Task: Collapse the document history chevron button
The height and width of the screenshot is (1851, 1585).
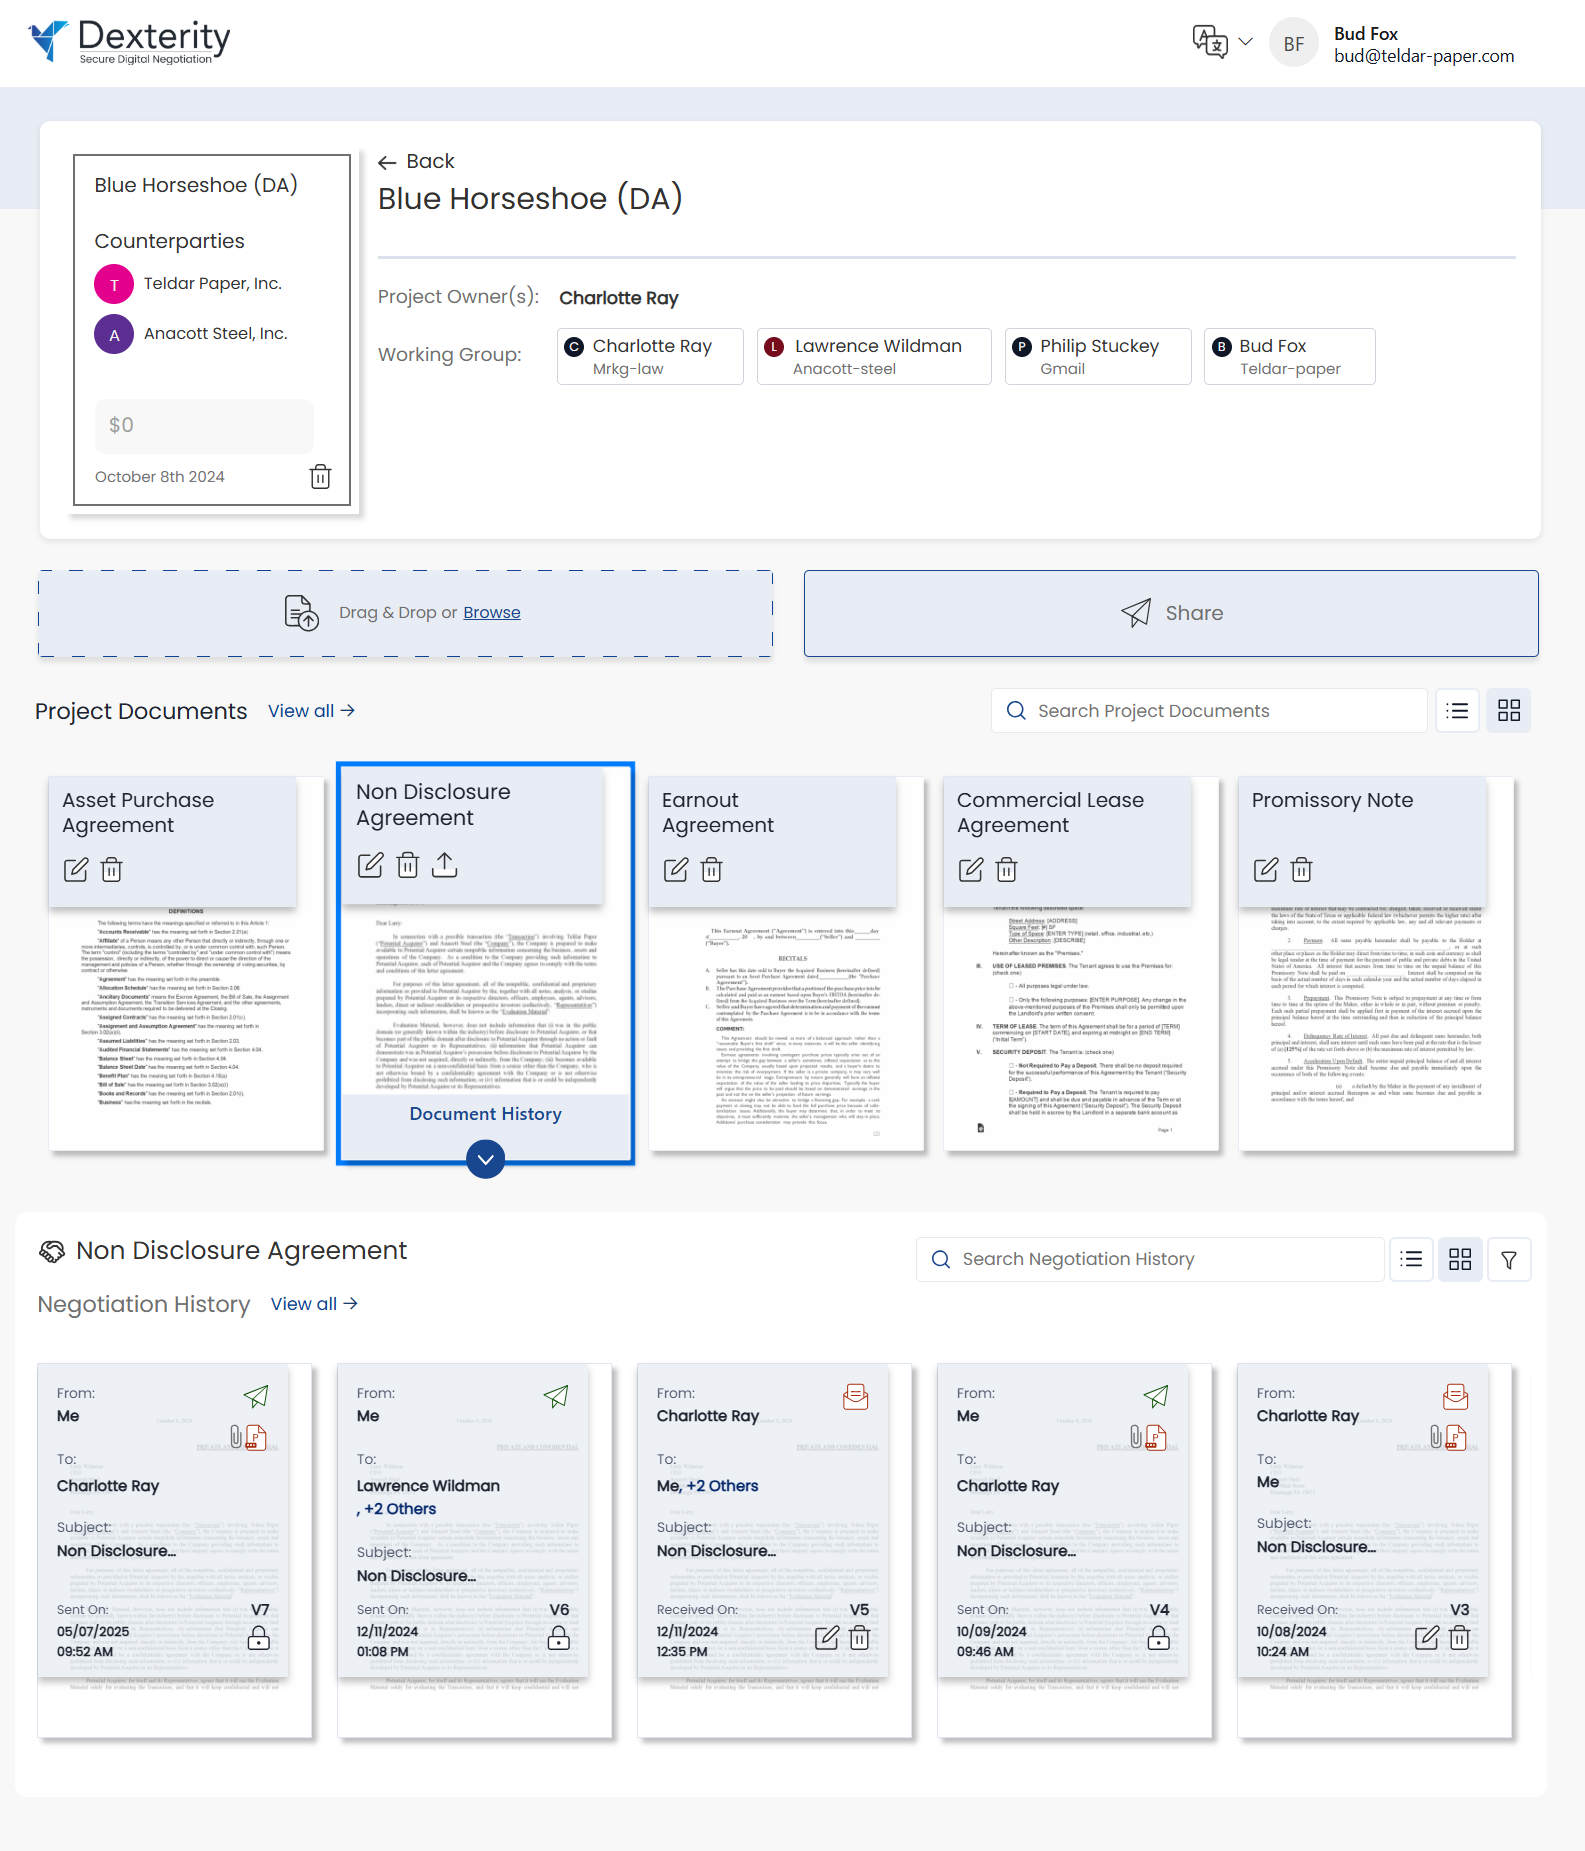Action: click(486, 1160)
